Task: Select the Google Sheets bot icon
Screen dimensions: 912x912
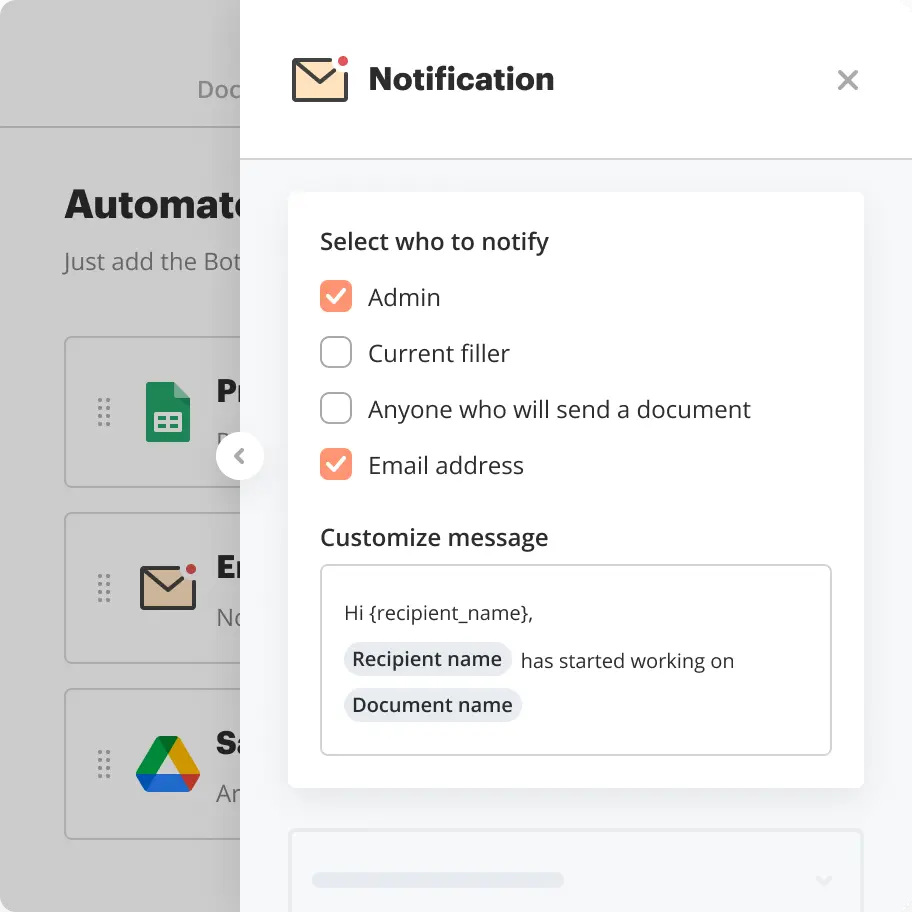Action: pyautogui.click(x=168, y=412)
